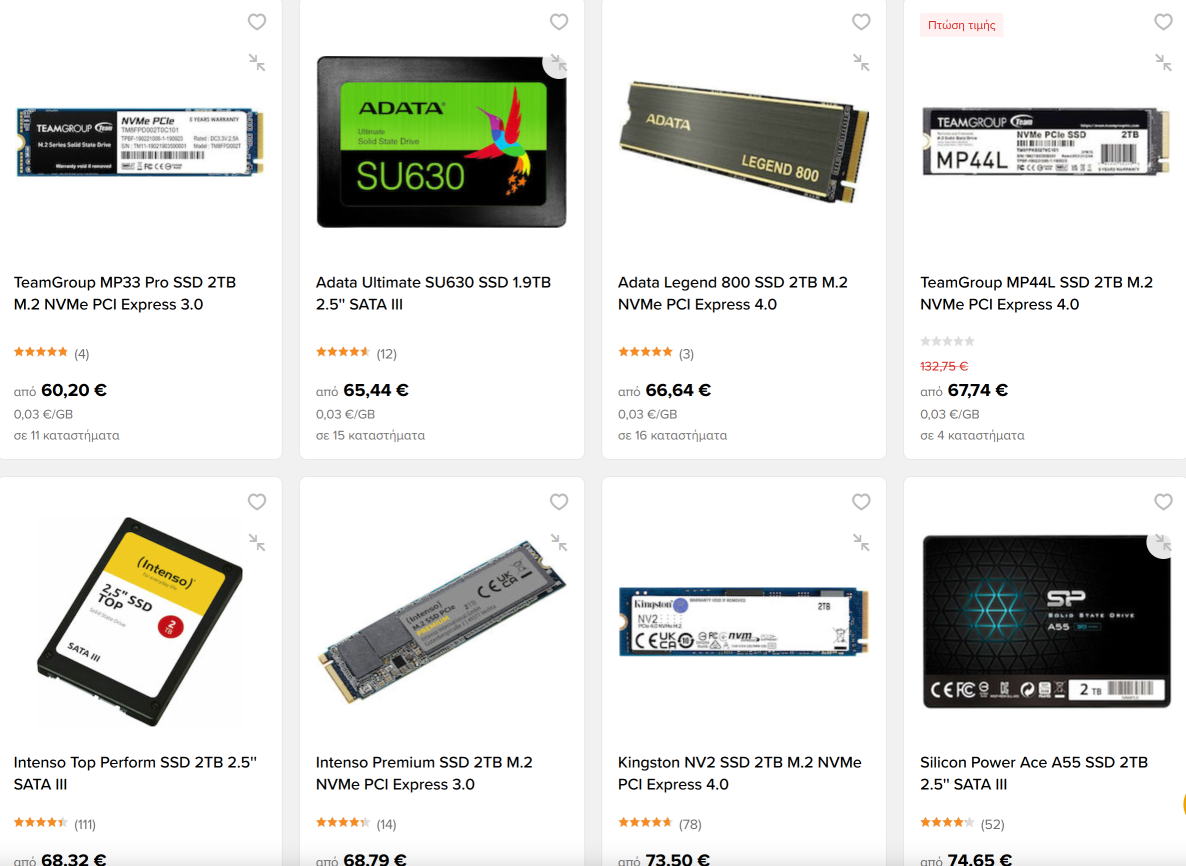
Task: Favorite the Intenso Top Perform SSD
Action: click(x=257, y=501)
